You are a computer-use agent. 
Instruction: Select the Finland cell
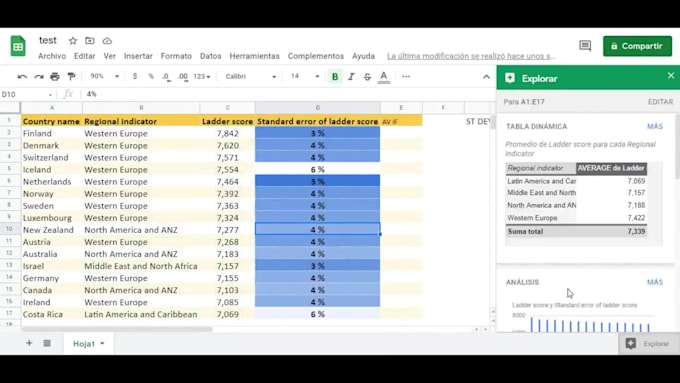click(51, 133)
